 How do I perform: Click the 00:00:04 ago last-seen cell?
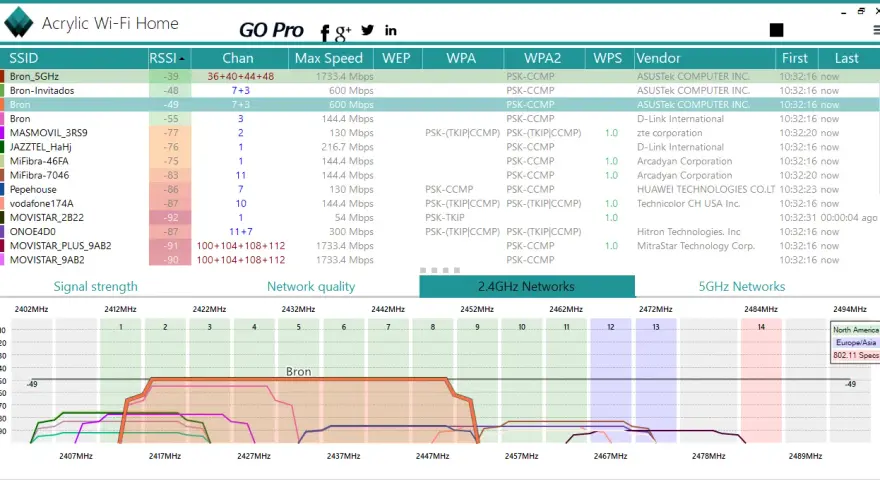(x=849, y=217)
